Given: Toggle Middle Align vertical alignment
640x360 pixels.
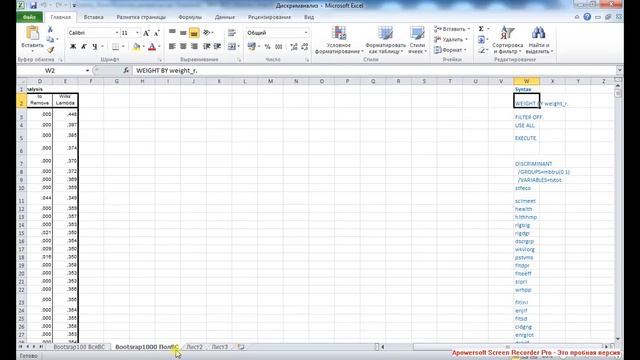Looking at the screenshot, I should click(183, 33).
